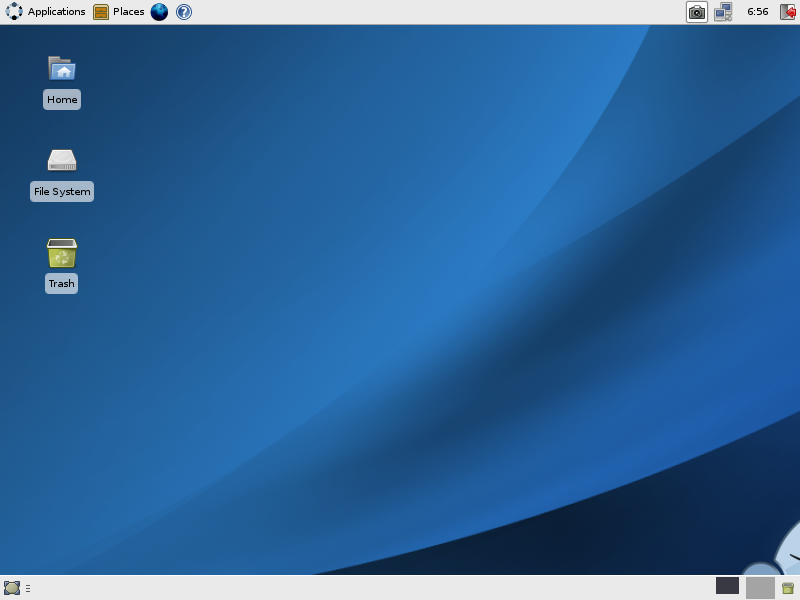Switch to the dark active workspace thumbnail
This screenshot has height=600, width=800.
pyautogui.click(x=727, y=586)
